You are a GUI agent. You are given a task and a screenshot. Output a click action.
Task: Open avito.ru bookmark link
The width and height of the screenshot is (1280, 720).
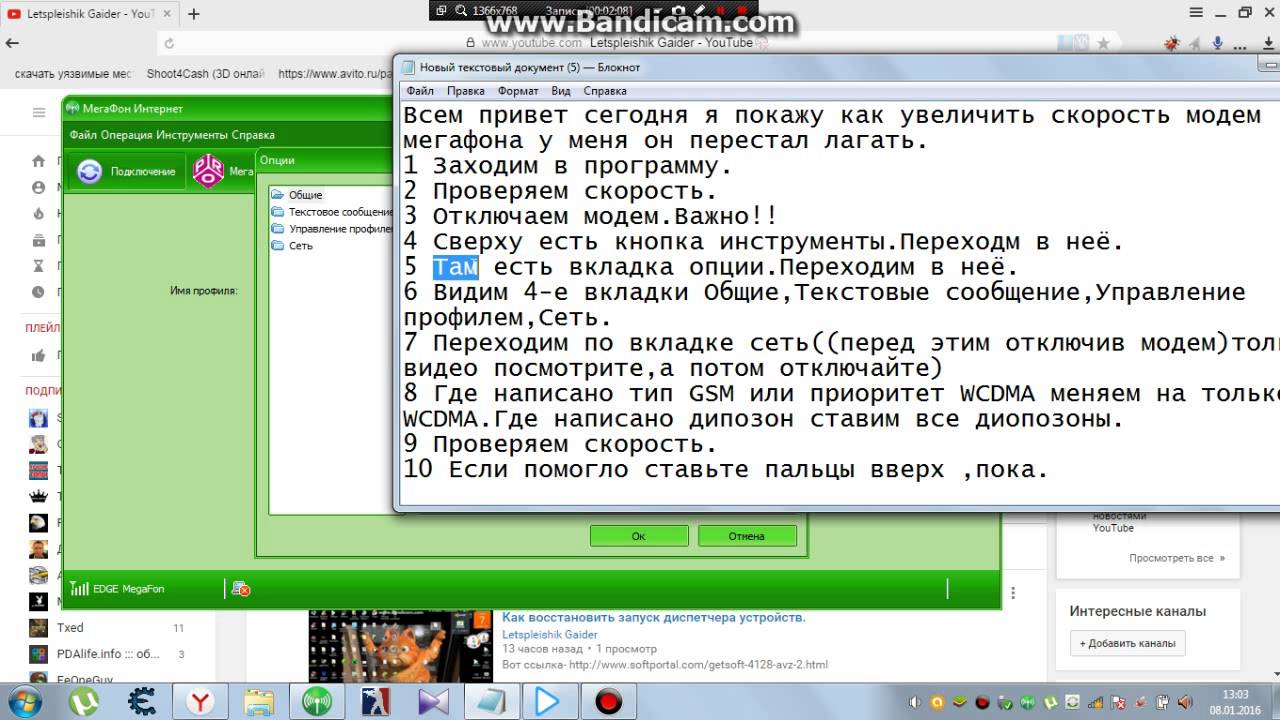[335, 74]
